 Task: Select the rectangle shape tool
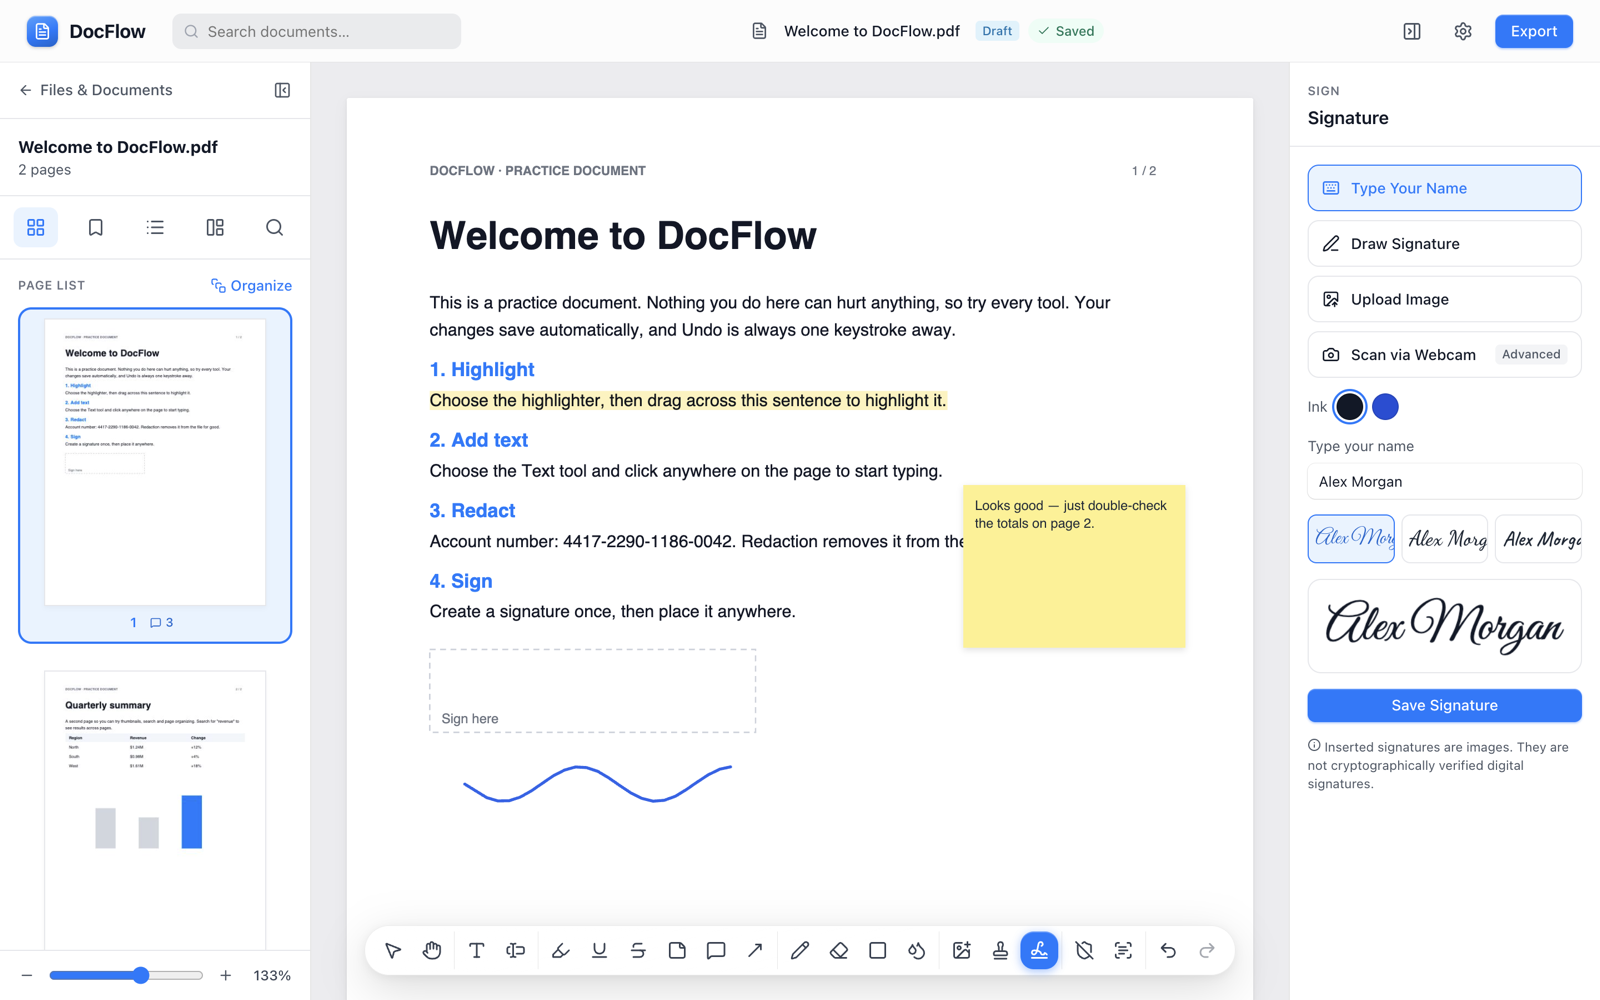(x=878, y=950)
